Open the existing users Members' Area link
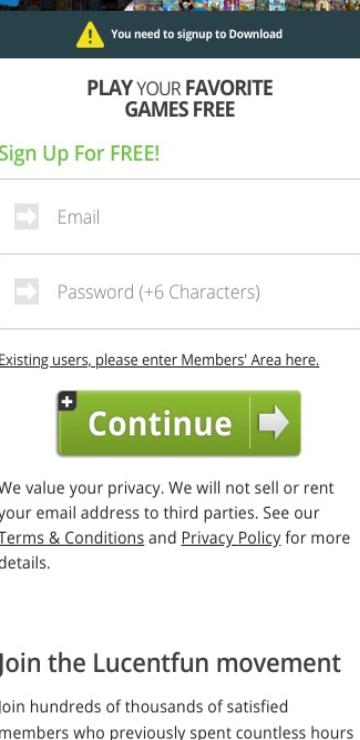The width and height of the screenshot is (360, 740). [159, 360]
